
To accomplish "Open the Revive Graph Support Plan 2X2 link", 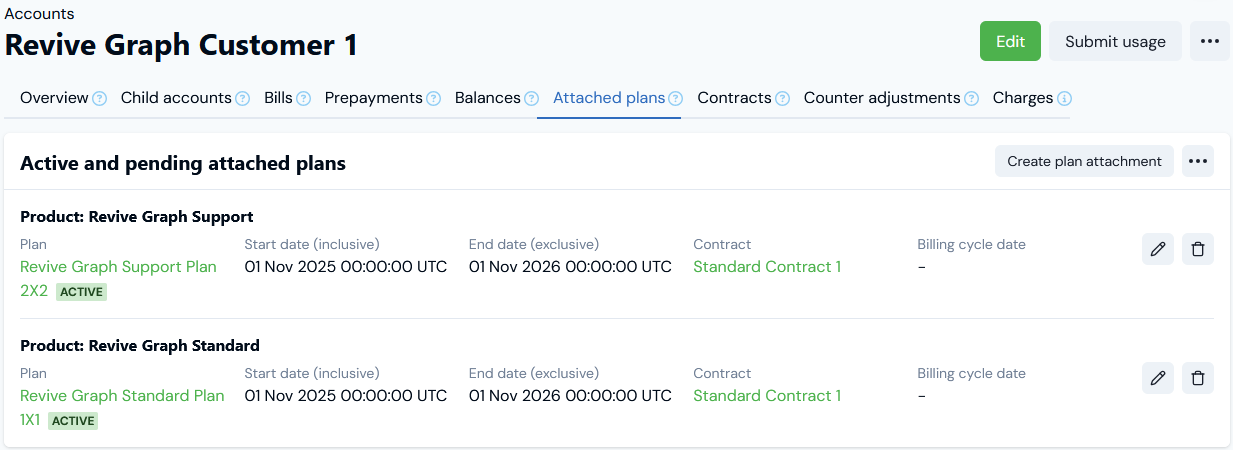I will click(118, 267).
